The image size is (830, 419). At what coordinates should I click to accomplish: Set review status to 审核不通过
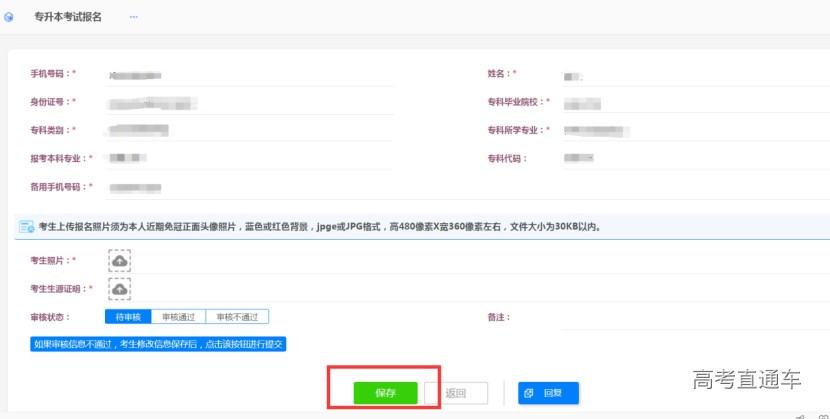point(237,317)
